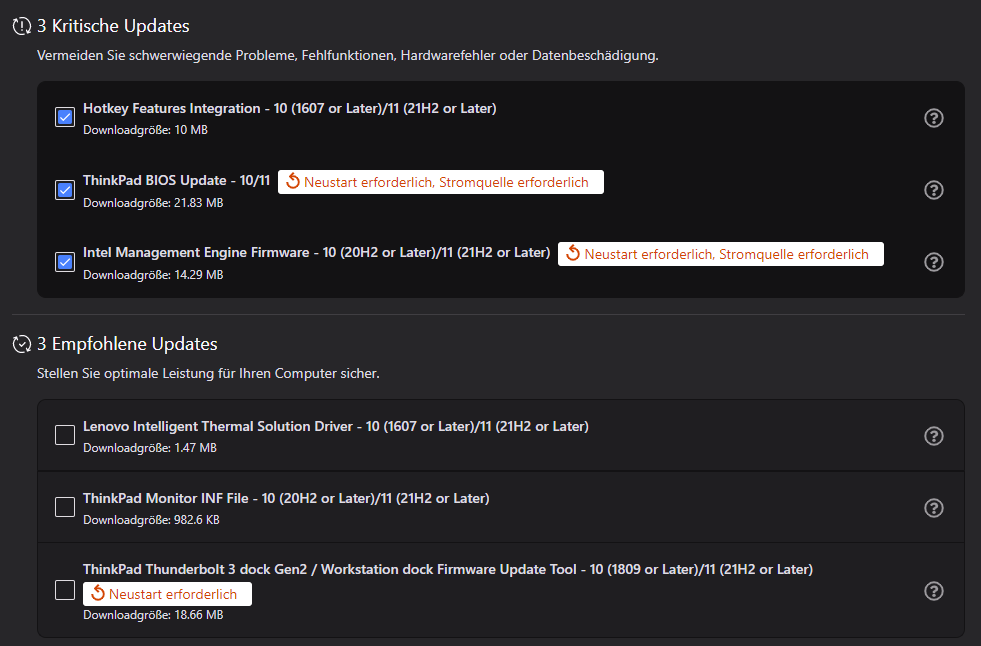Screen dimensions: 981x646
Task: Click the '3 Kritische Updates' heading
Action: point(113,26)
